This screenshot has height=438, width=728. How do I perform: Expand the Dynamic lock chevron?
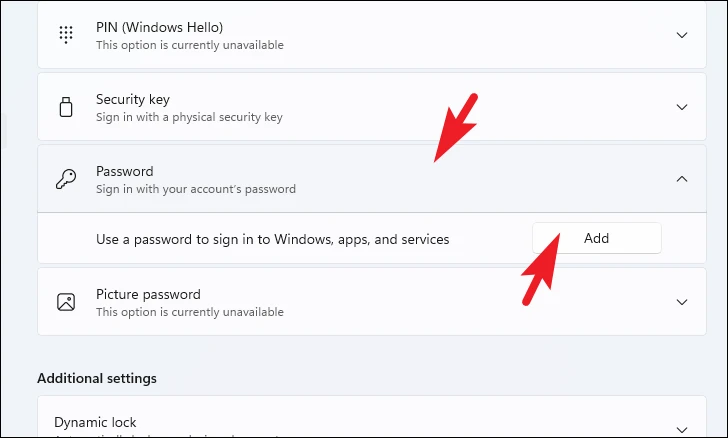[x=682, y=430]
